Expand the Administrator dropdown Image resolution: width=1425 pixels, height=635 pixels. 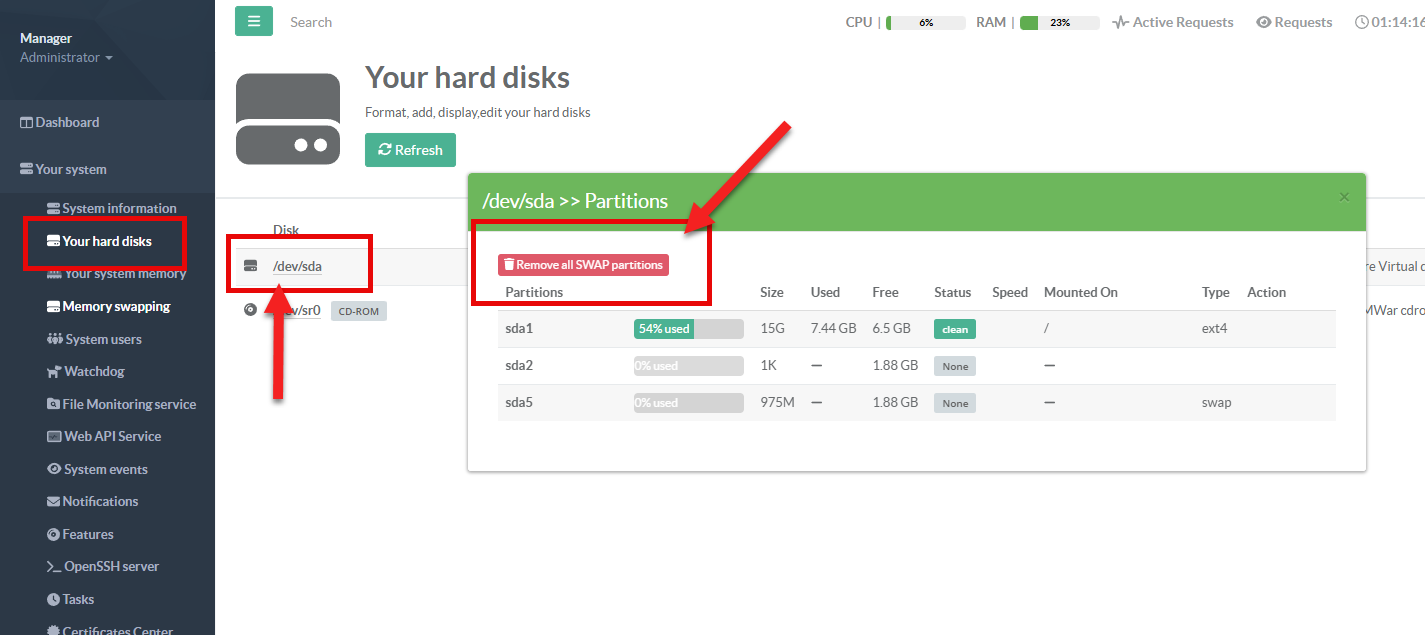[x=66, y=58]
